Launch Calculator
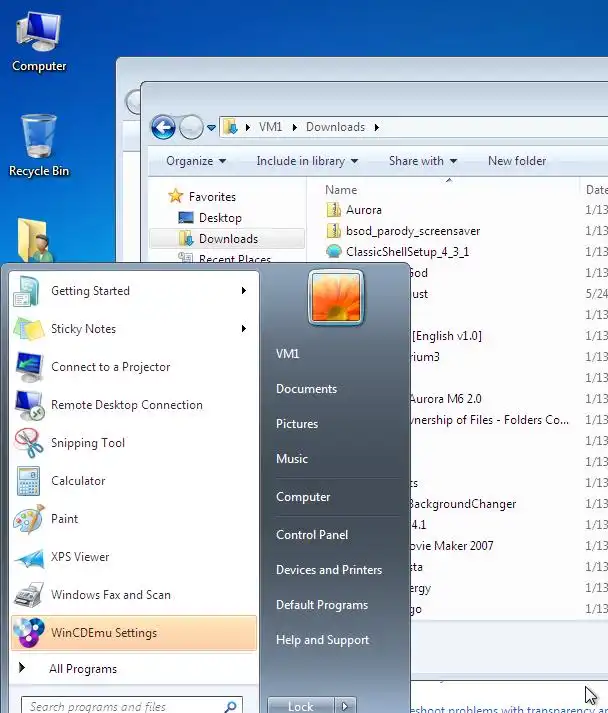The width and height of the screenshot is (608, 713). click(134, 481)
